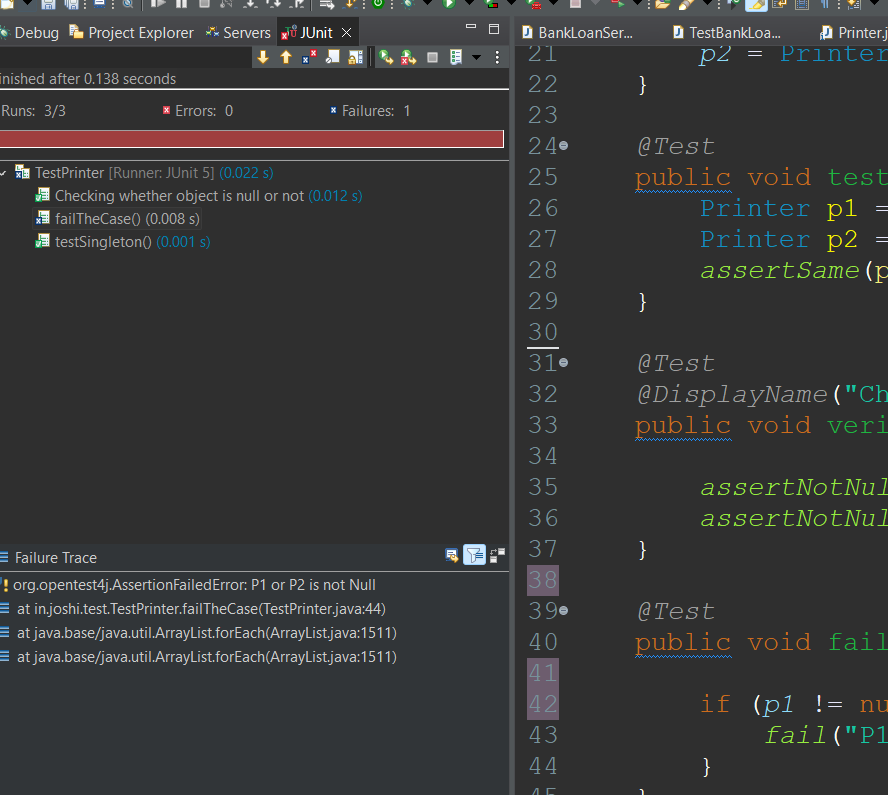Open the JUnit View Menu dots
The height and width of the screenshot is (795, 888).
[x=497, y=57]
